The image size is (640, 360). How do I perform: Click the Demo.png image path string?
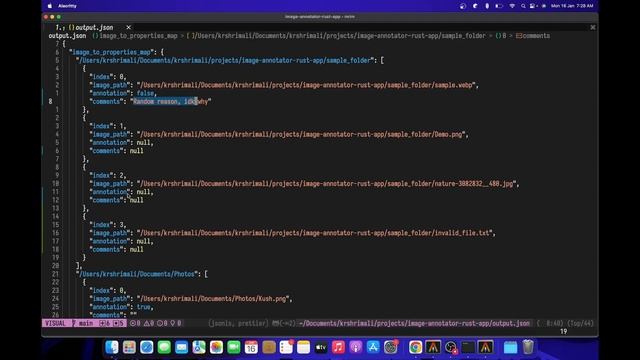point(301,134)
